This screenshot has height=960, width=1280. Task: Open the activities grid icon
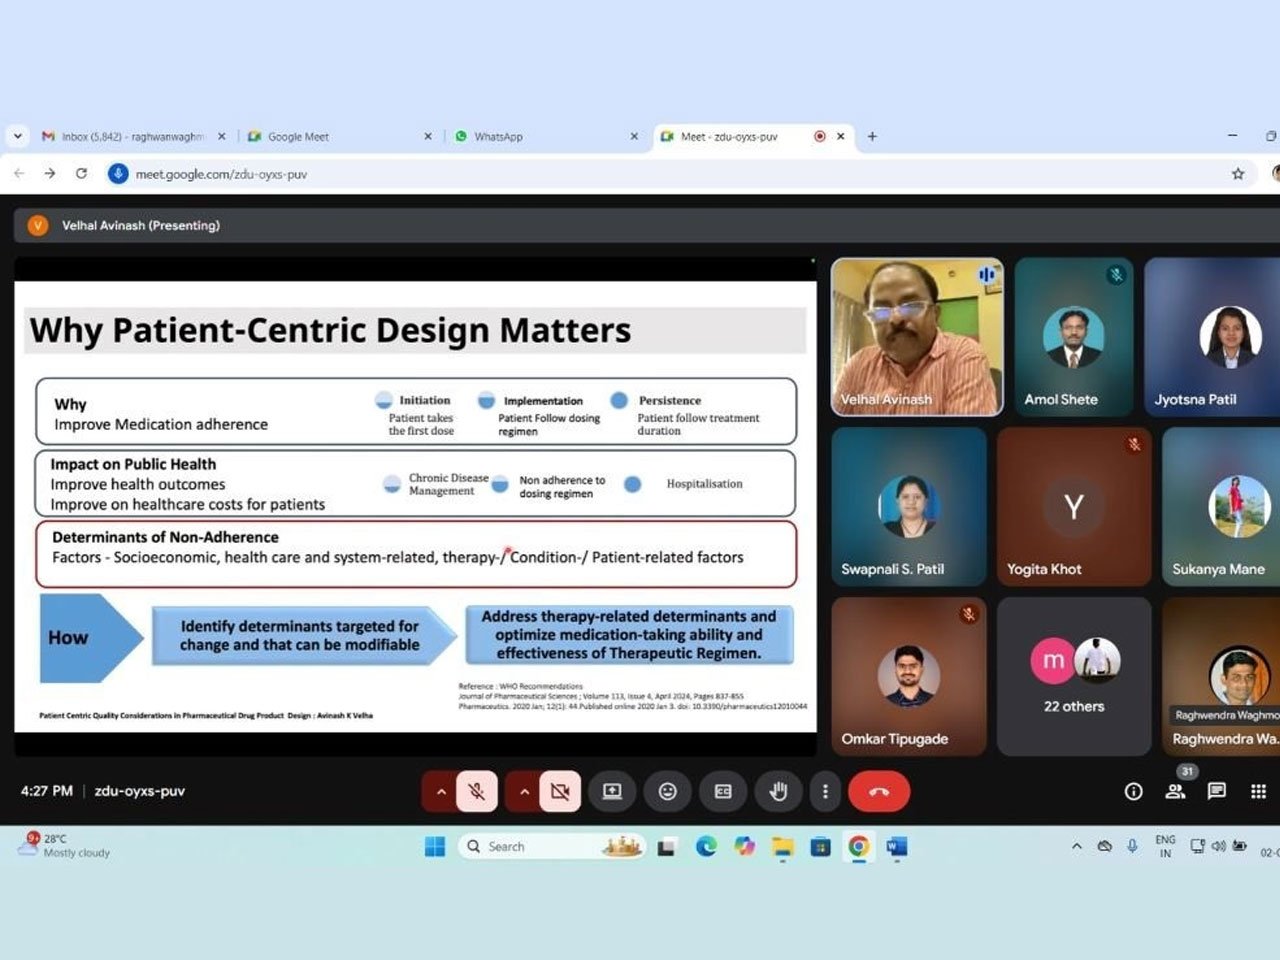tap(1258, 792)
